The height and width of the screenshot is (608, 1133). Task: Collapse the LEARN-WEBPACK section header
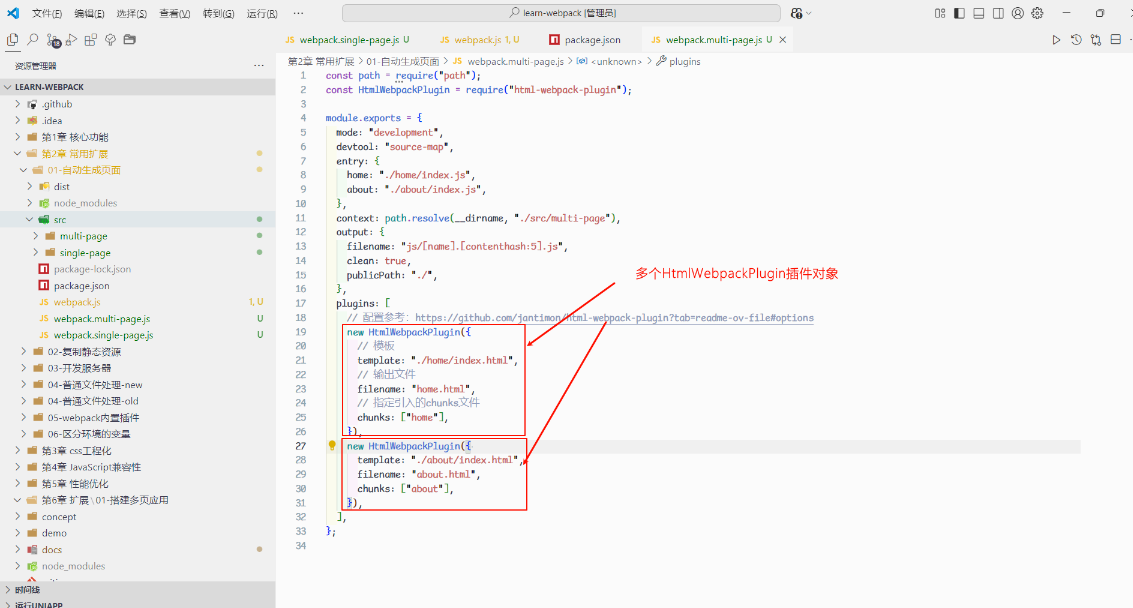(137, 87)
